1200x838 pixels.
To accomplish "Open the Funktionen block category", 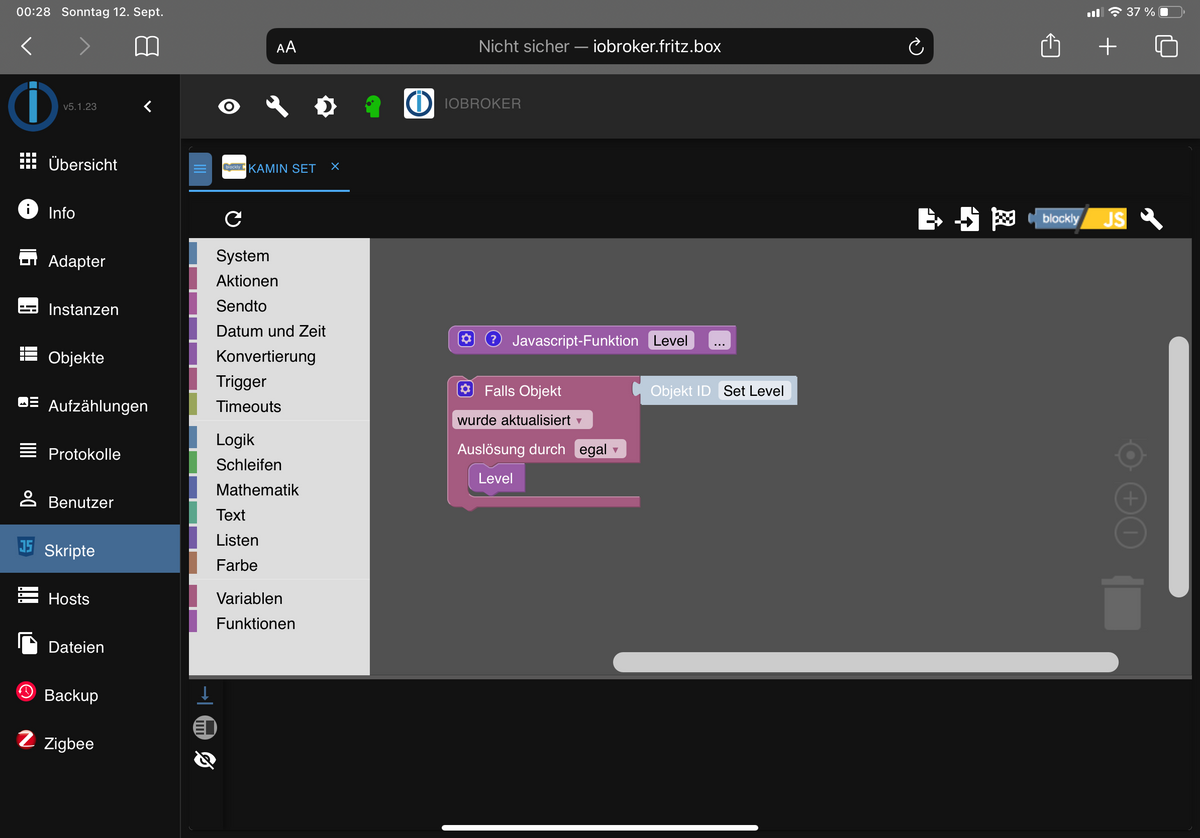I will pyautogui.click(x=279, y=623).
